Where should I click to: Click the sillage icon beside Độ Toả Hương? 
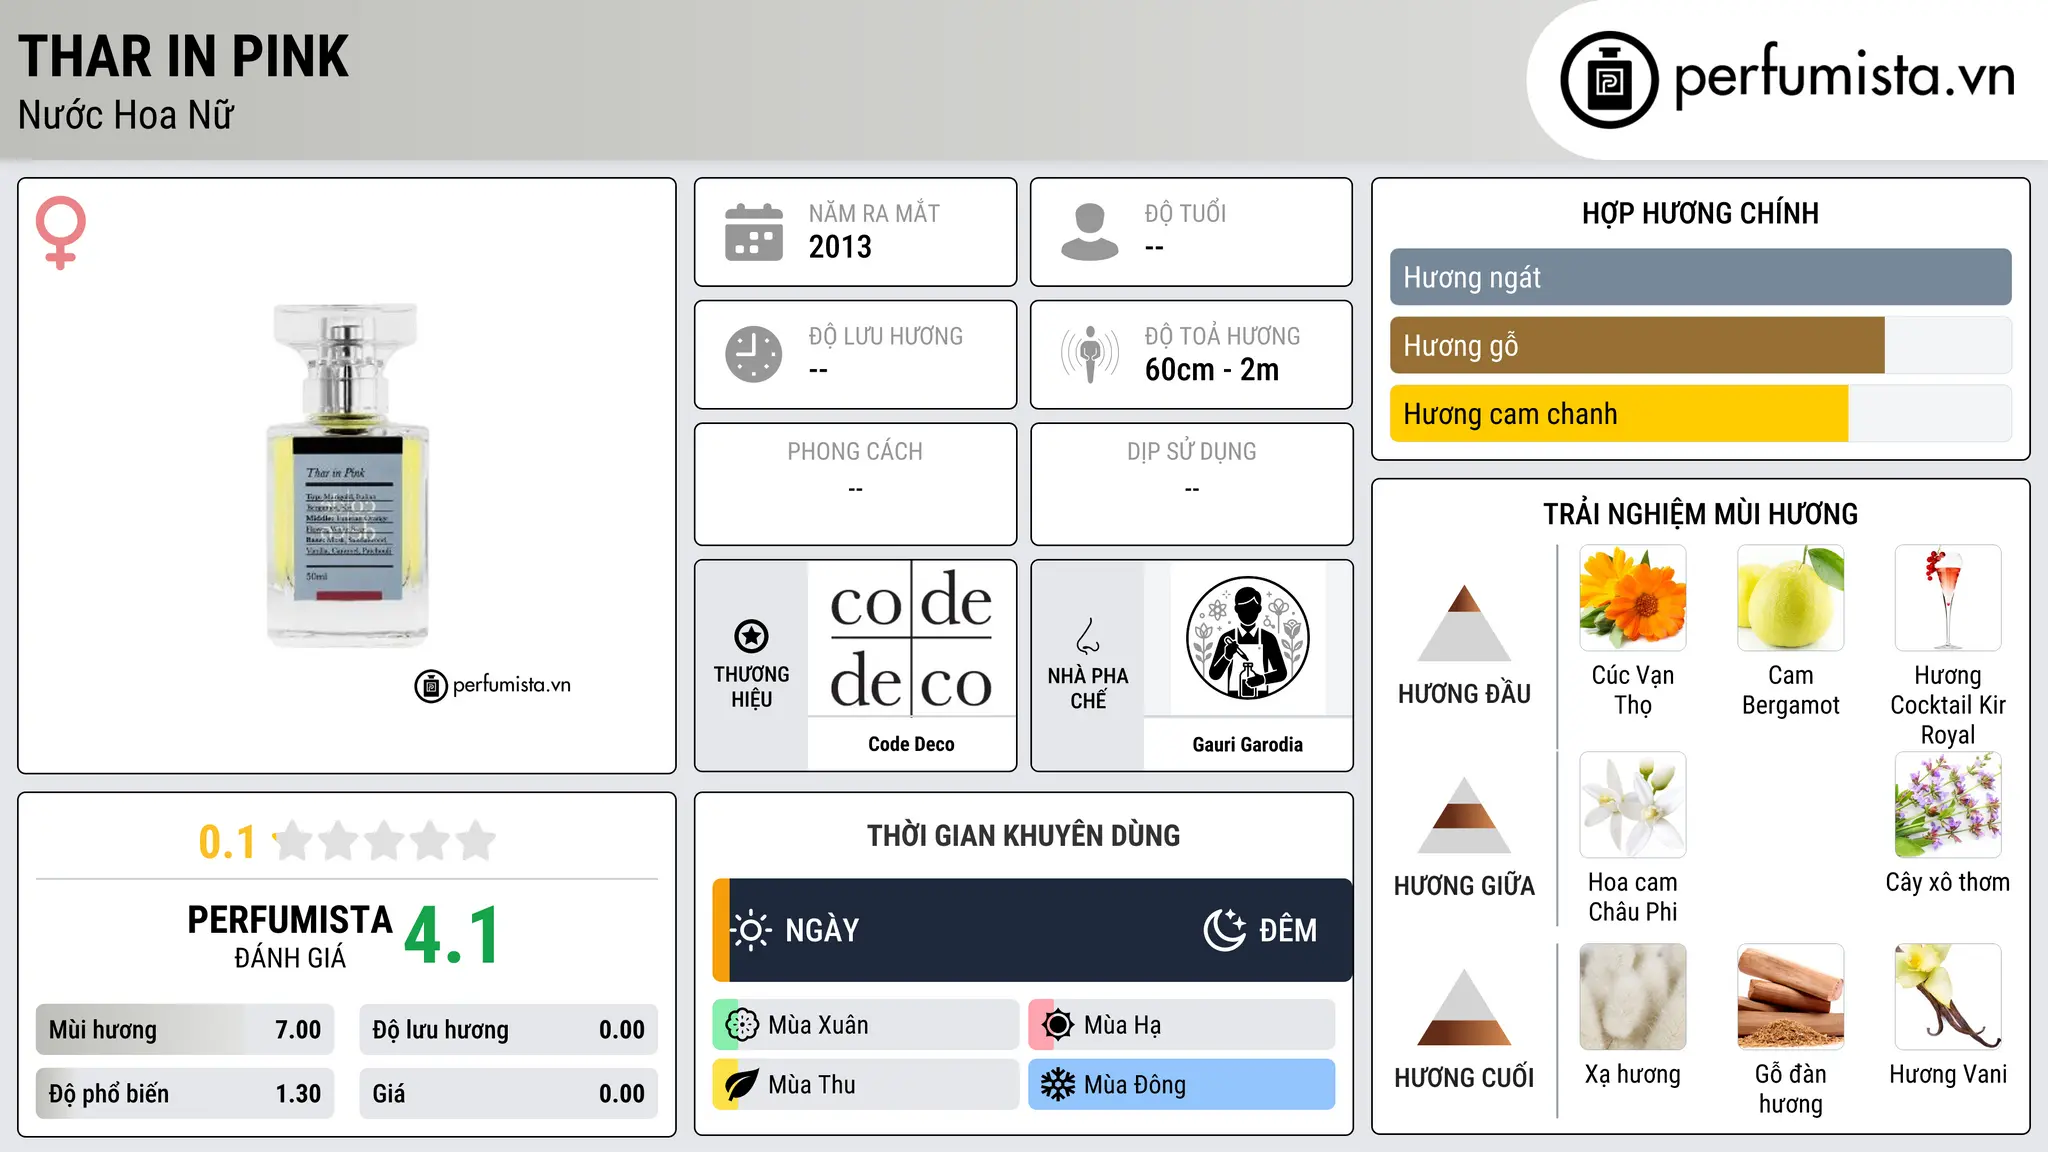(1089, 354)
